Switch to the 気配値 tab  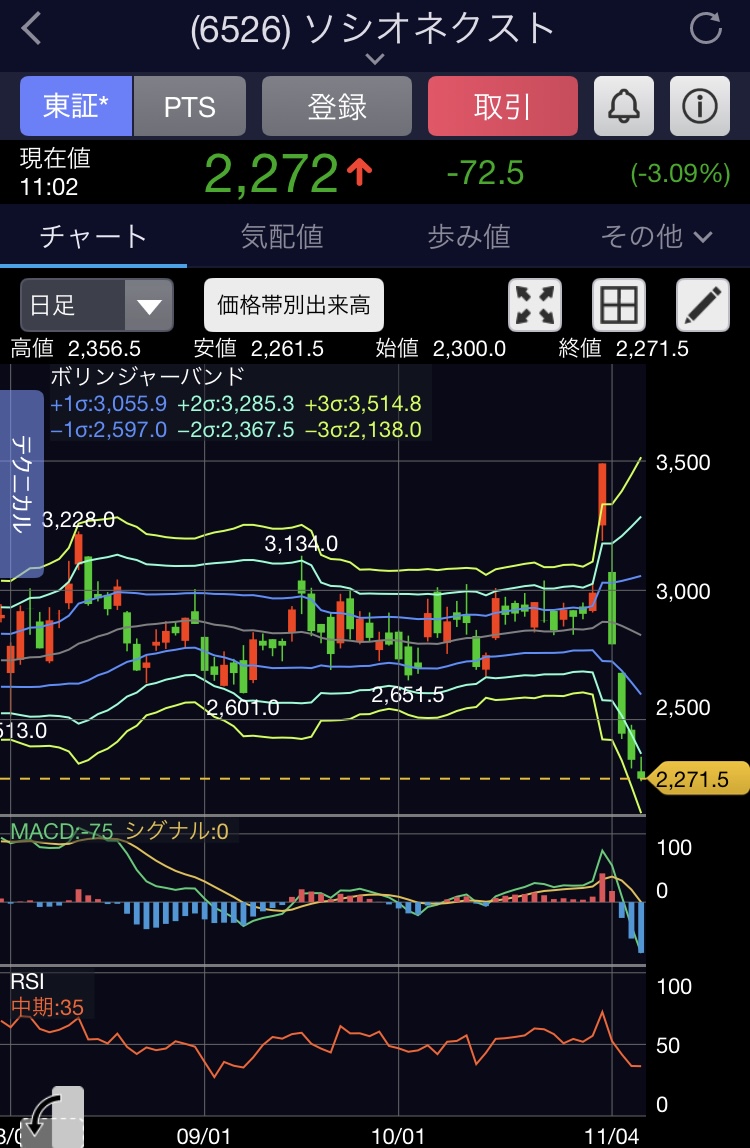(282, 237)
